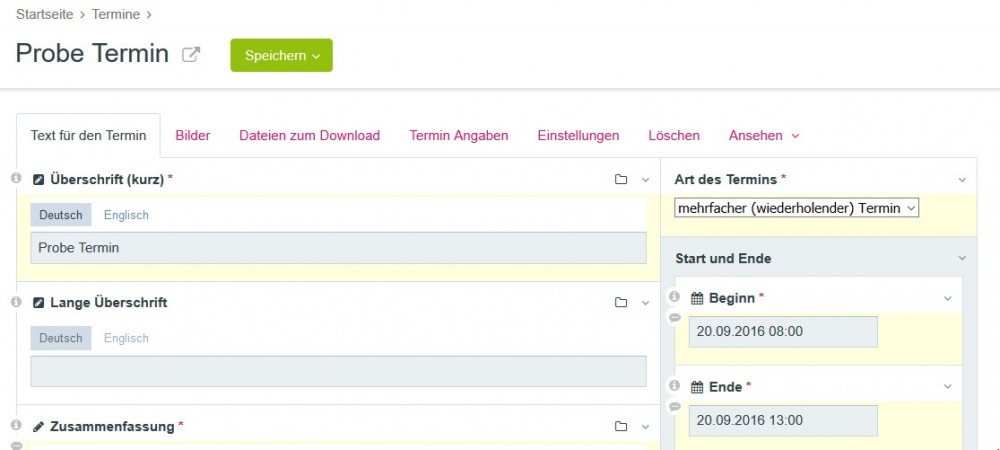This screenshot has height=450, width=1000.
Task: Collapse Zusammenfassung section chevron
Action: coord(645,427)
